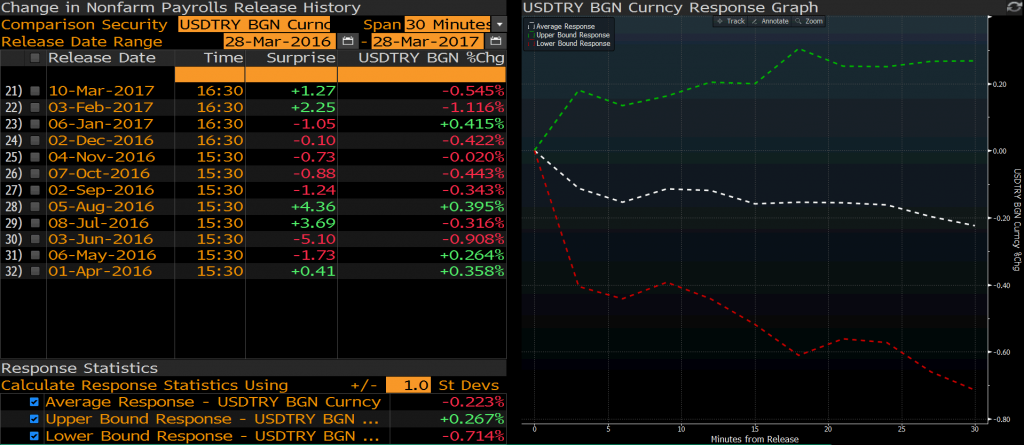Open the Span dropdown arrow
This screenshot has height=445, width=1024.
(499, 25)
